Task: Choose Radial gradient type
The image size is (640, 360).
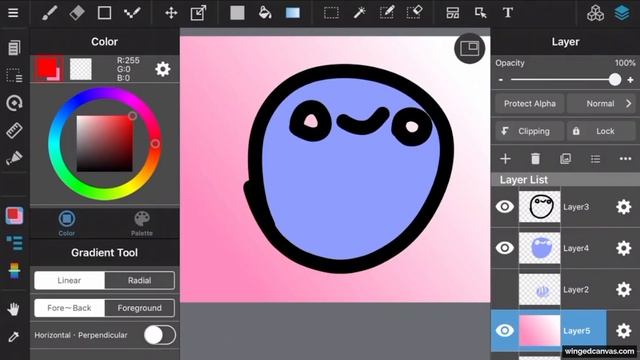Action: coord(140,280)
